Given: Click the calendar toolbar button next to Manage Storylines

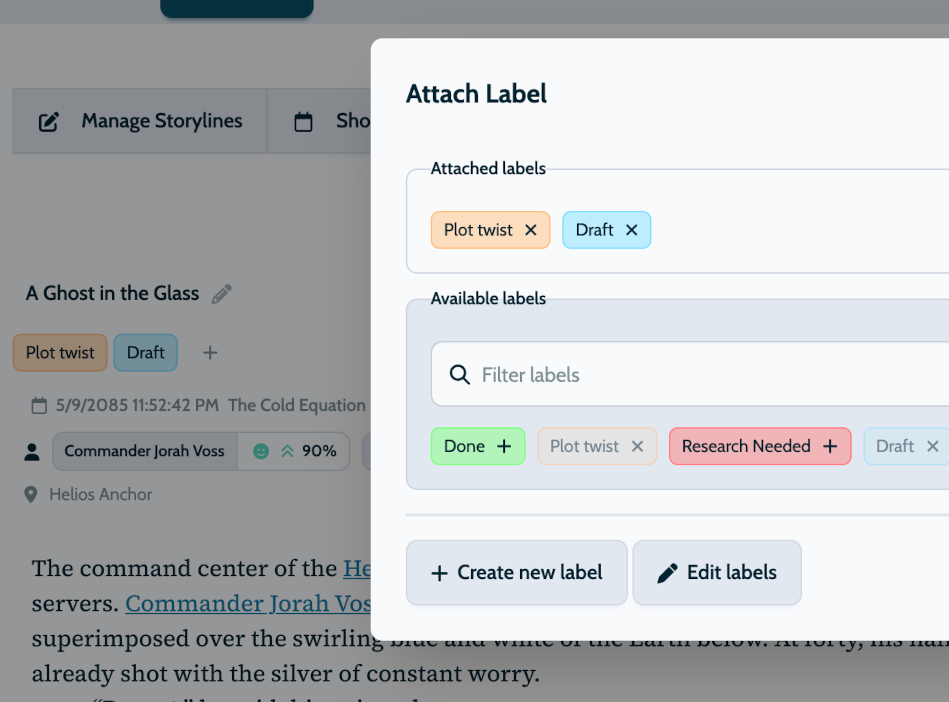Looking at the screenshot, I should [x=304, y=120].
